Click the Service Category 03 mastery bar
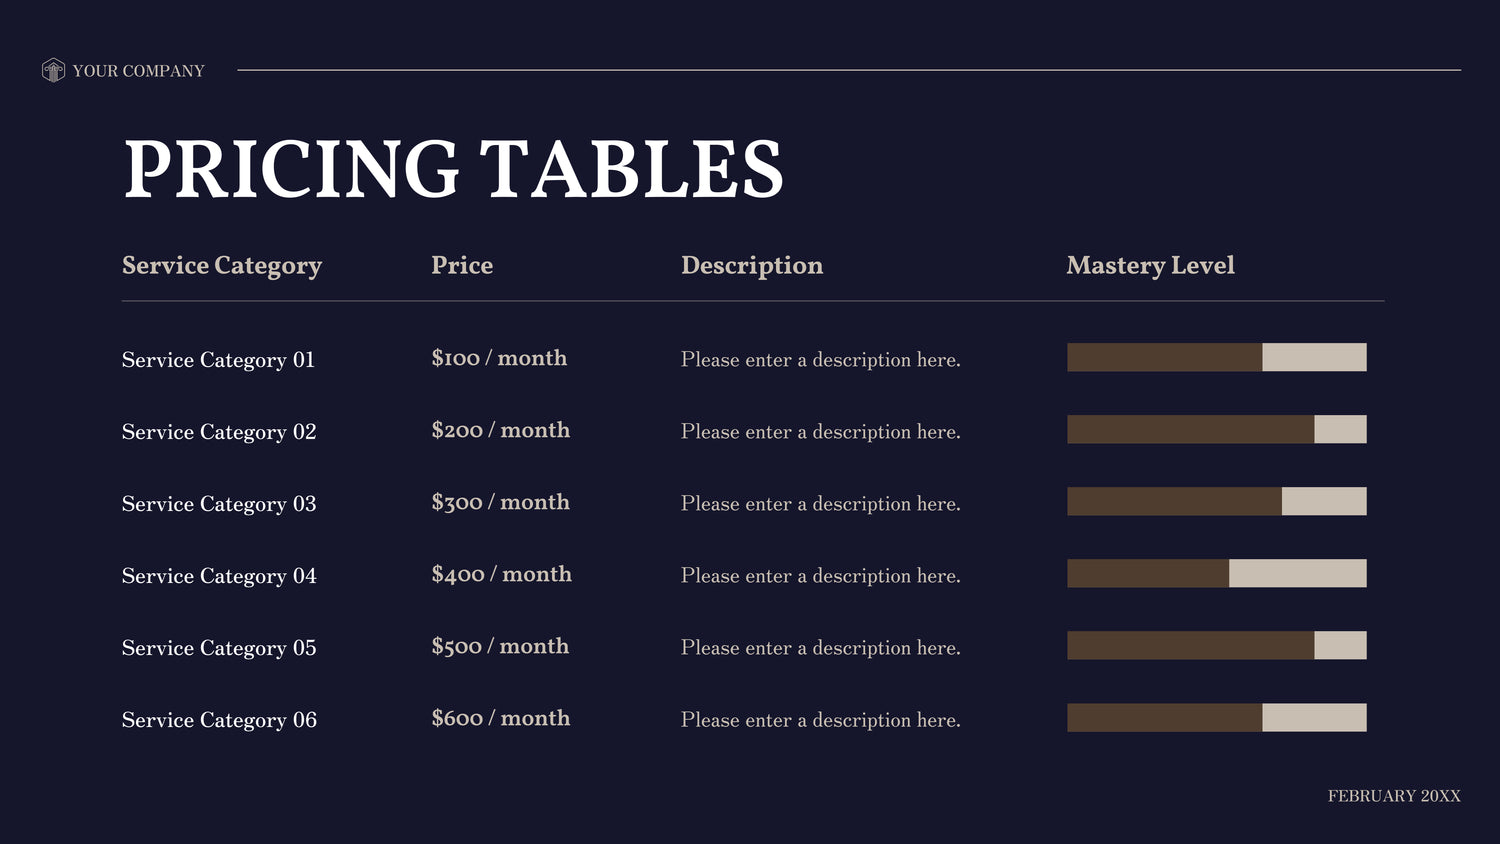The image size is (1500, 844). (1216, 501)
